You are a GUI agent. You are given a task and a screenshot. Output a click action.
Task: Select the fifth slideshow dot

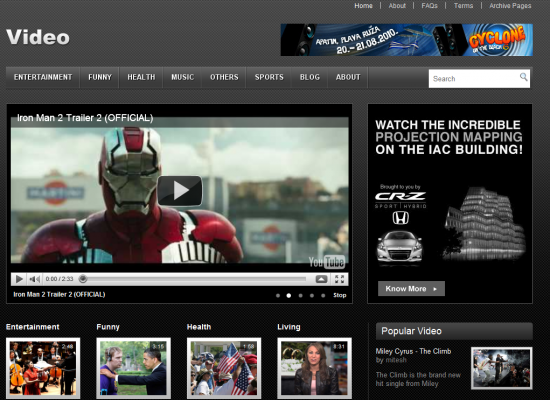323,295
